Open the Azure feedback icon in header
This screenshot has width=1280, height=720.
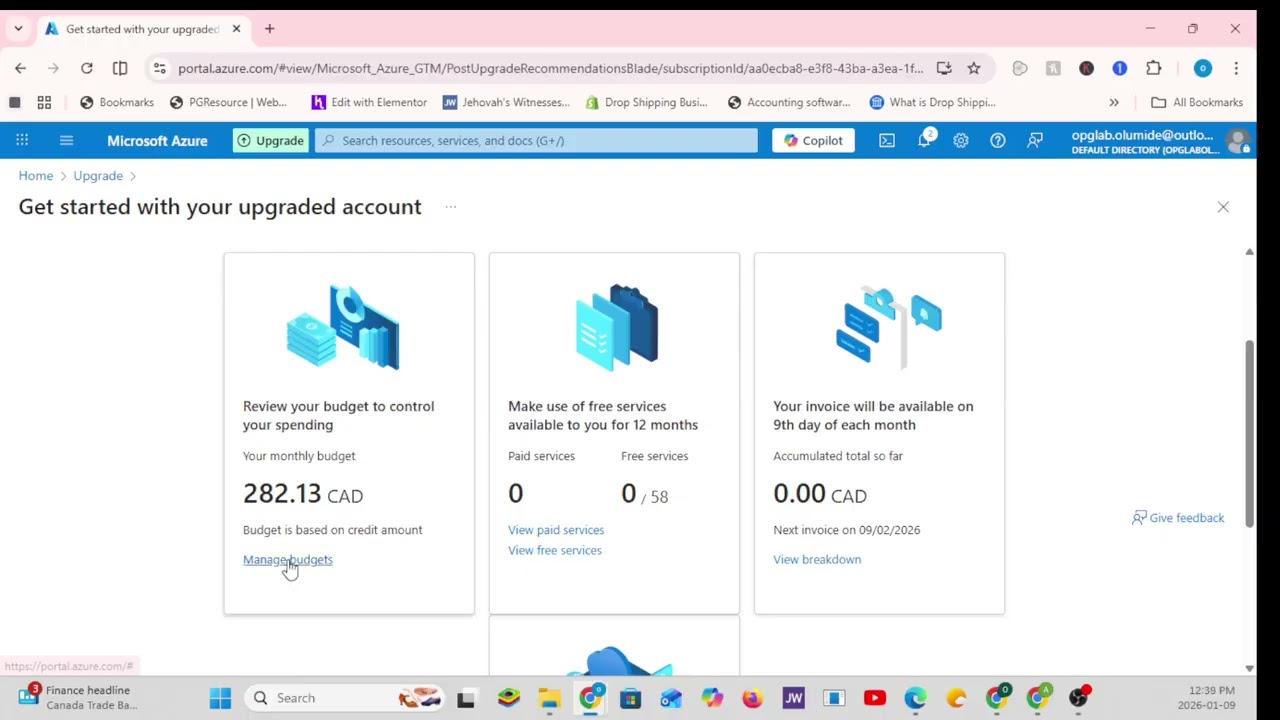click(x=1035, y=140)
